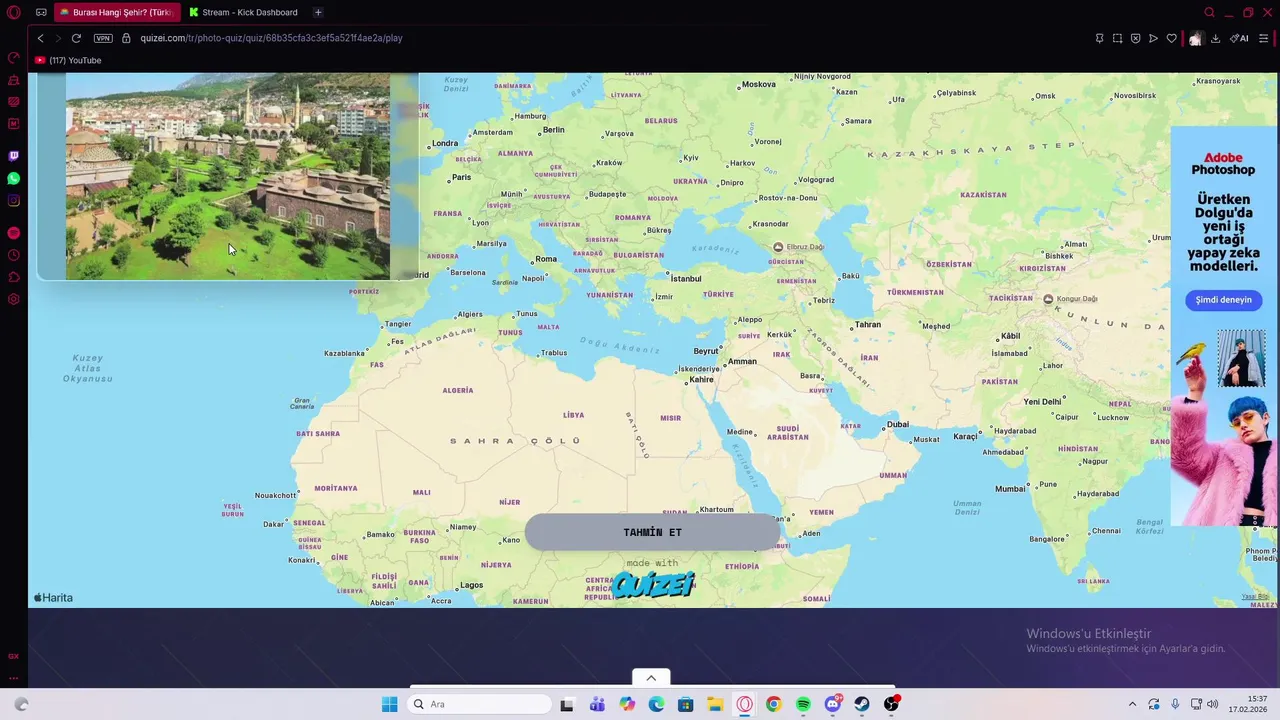Click the TÜRKİYE country label
Image resolution: width=1280 pixels, height=720 pixels.
718,294
